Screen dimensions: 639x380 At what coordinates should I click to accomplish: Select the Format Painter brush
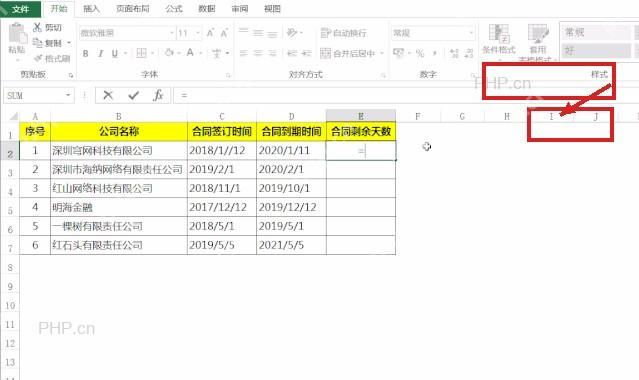pos(39,58)
